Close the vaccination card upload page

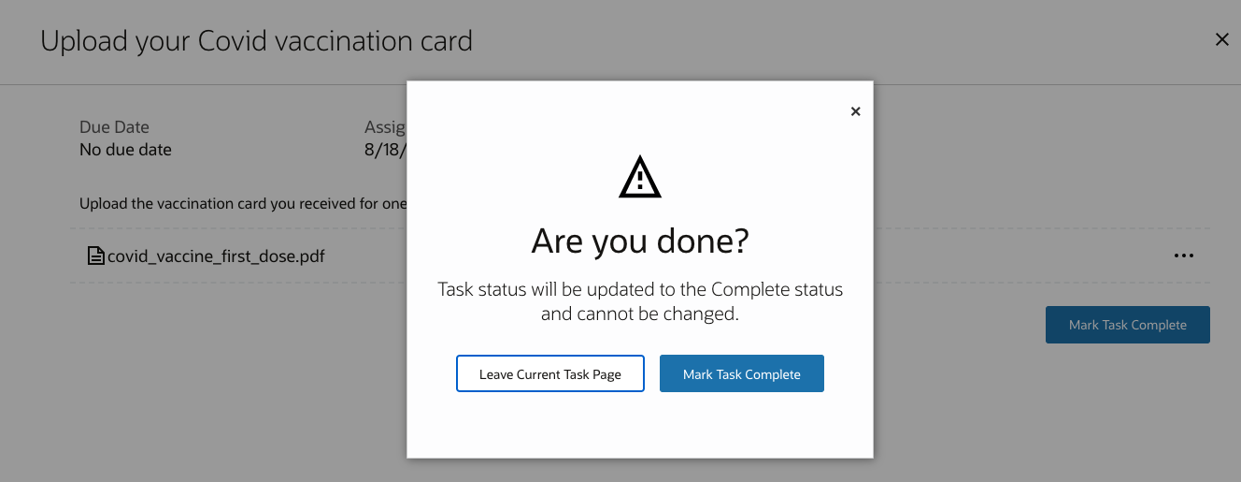tap(1221, 40)
